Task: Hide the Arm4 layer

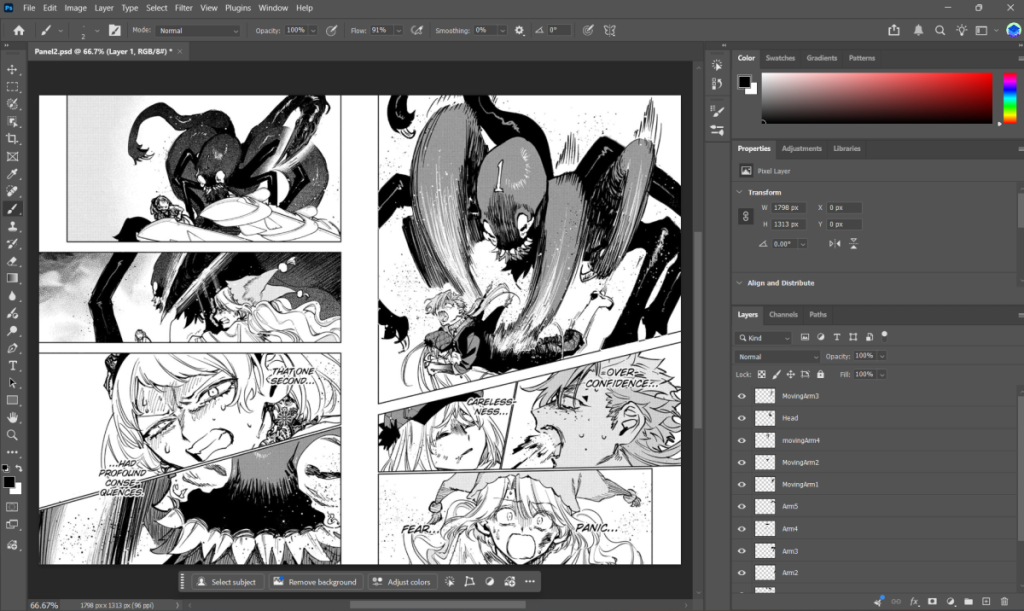Action: 742,529
